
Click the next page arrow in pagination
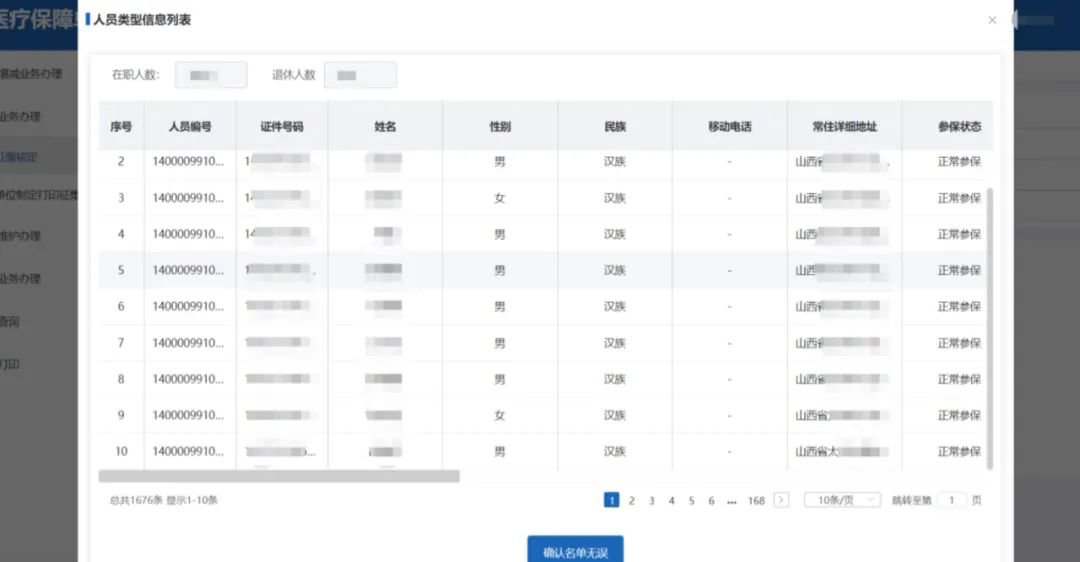(x=781, y=500)
